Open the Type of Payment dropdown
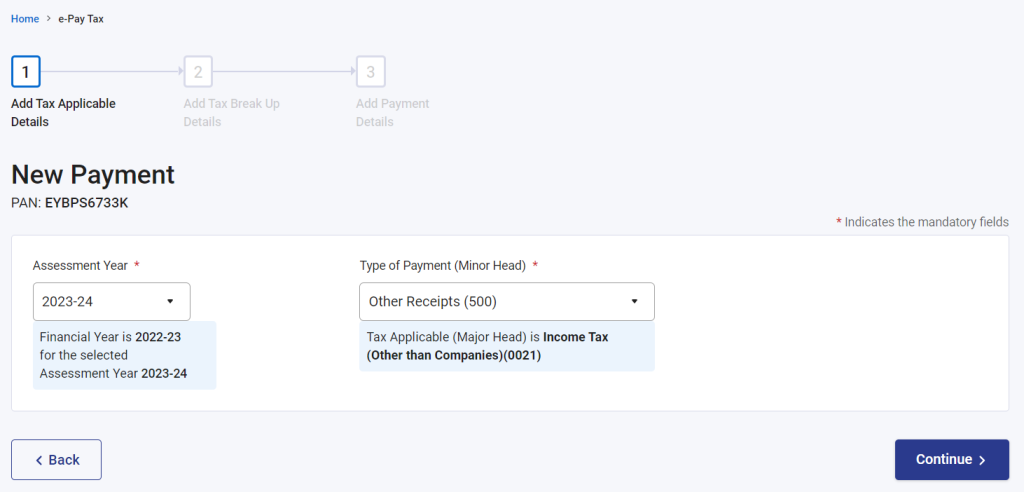Screen dimensions: 1024x492 coord(507,301)
